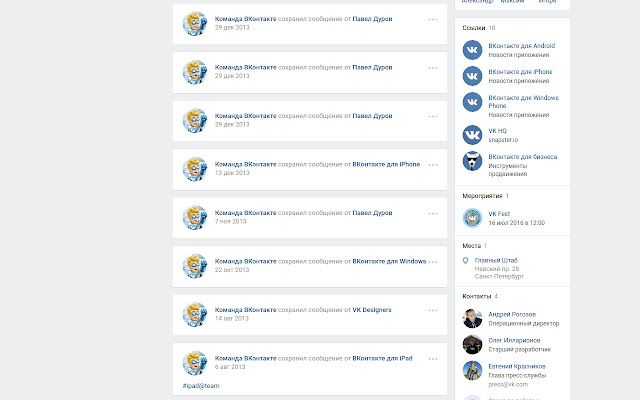This screenshot has width=640, height=400.
Task: Open the VK HQ logo icon
Action: [x=472, y=135]
